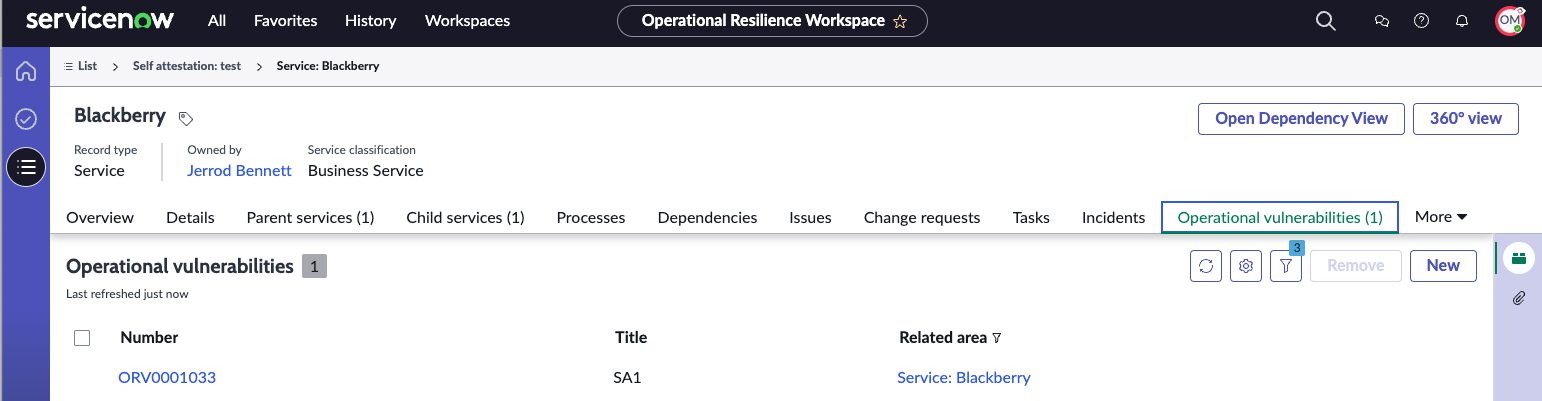
Task: Switch to the Change requests tab
Action: pyautogui.click(x=922, y=217)
